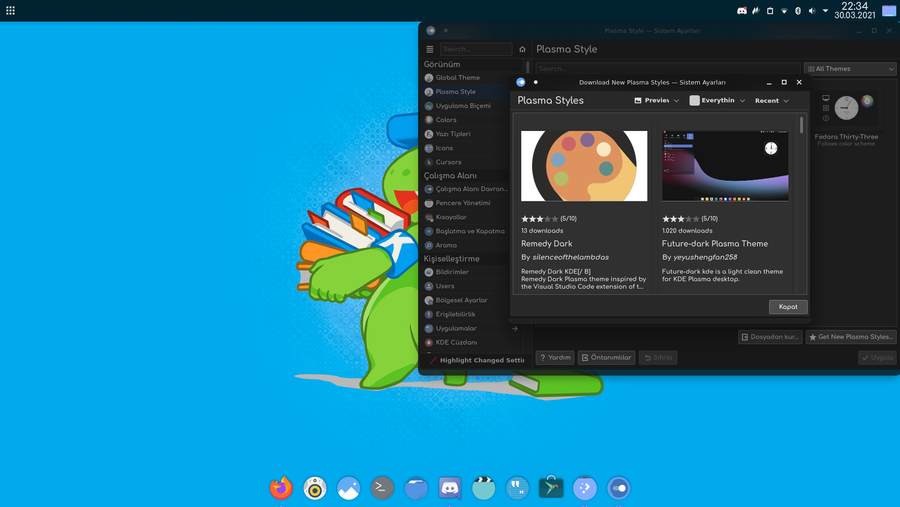Screen dimensions: 900x507
Task: Open the Recent sort order dropdown
Action: click(772, 101)
